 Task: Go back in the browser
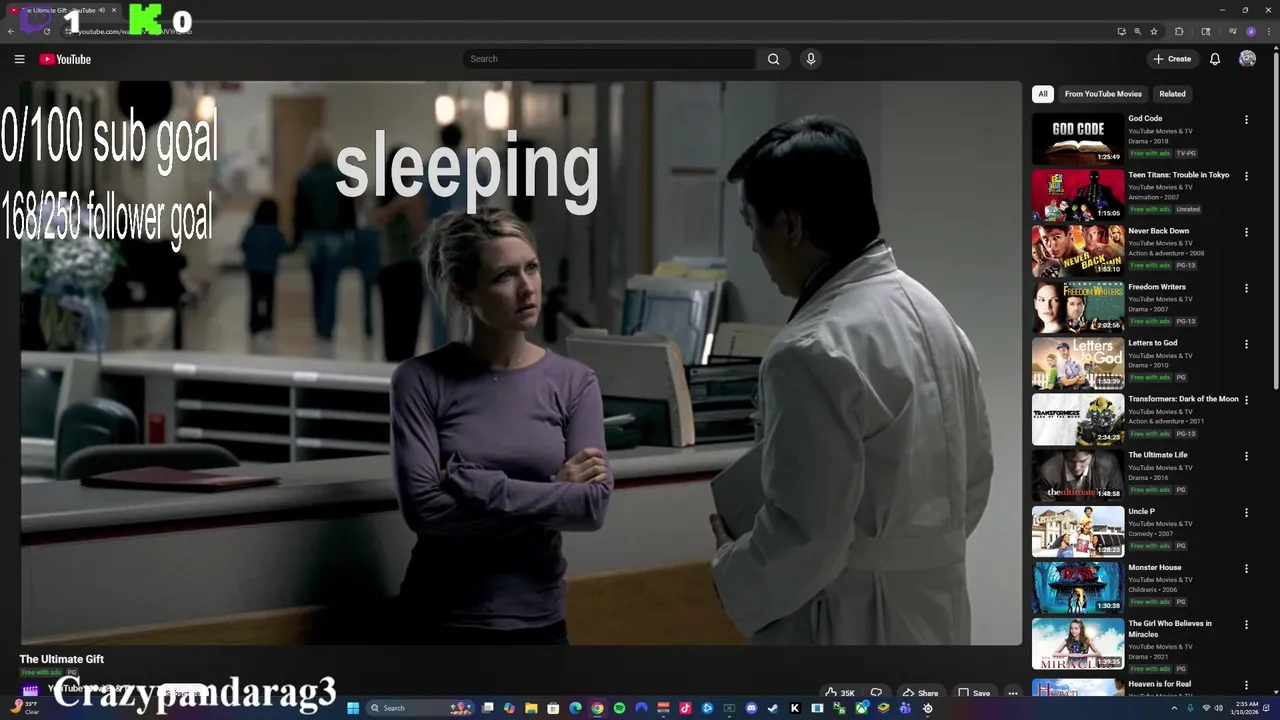pos(11,31)
